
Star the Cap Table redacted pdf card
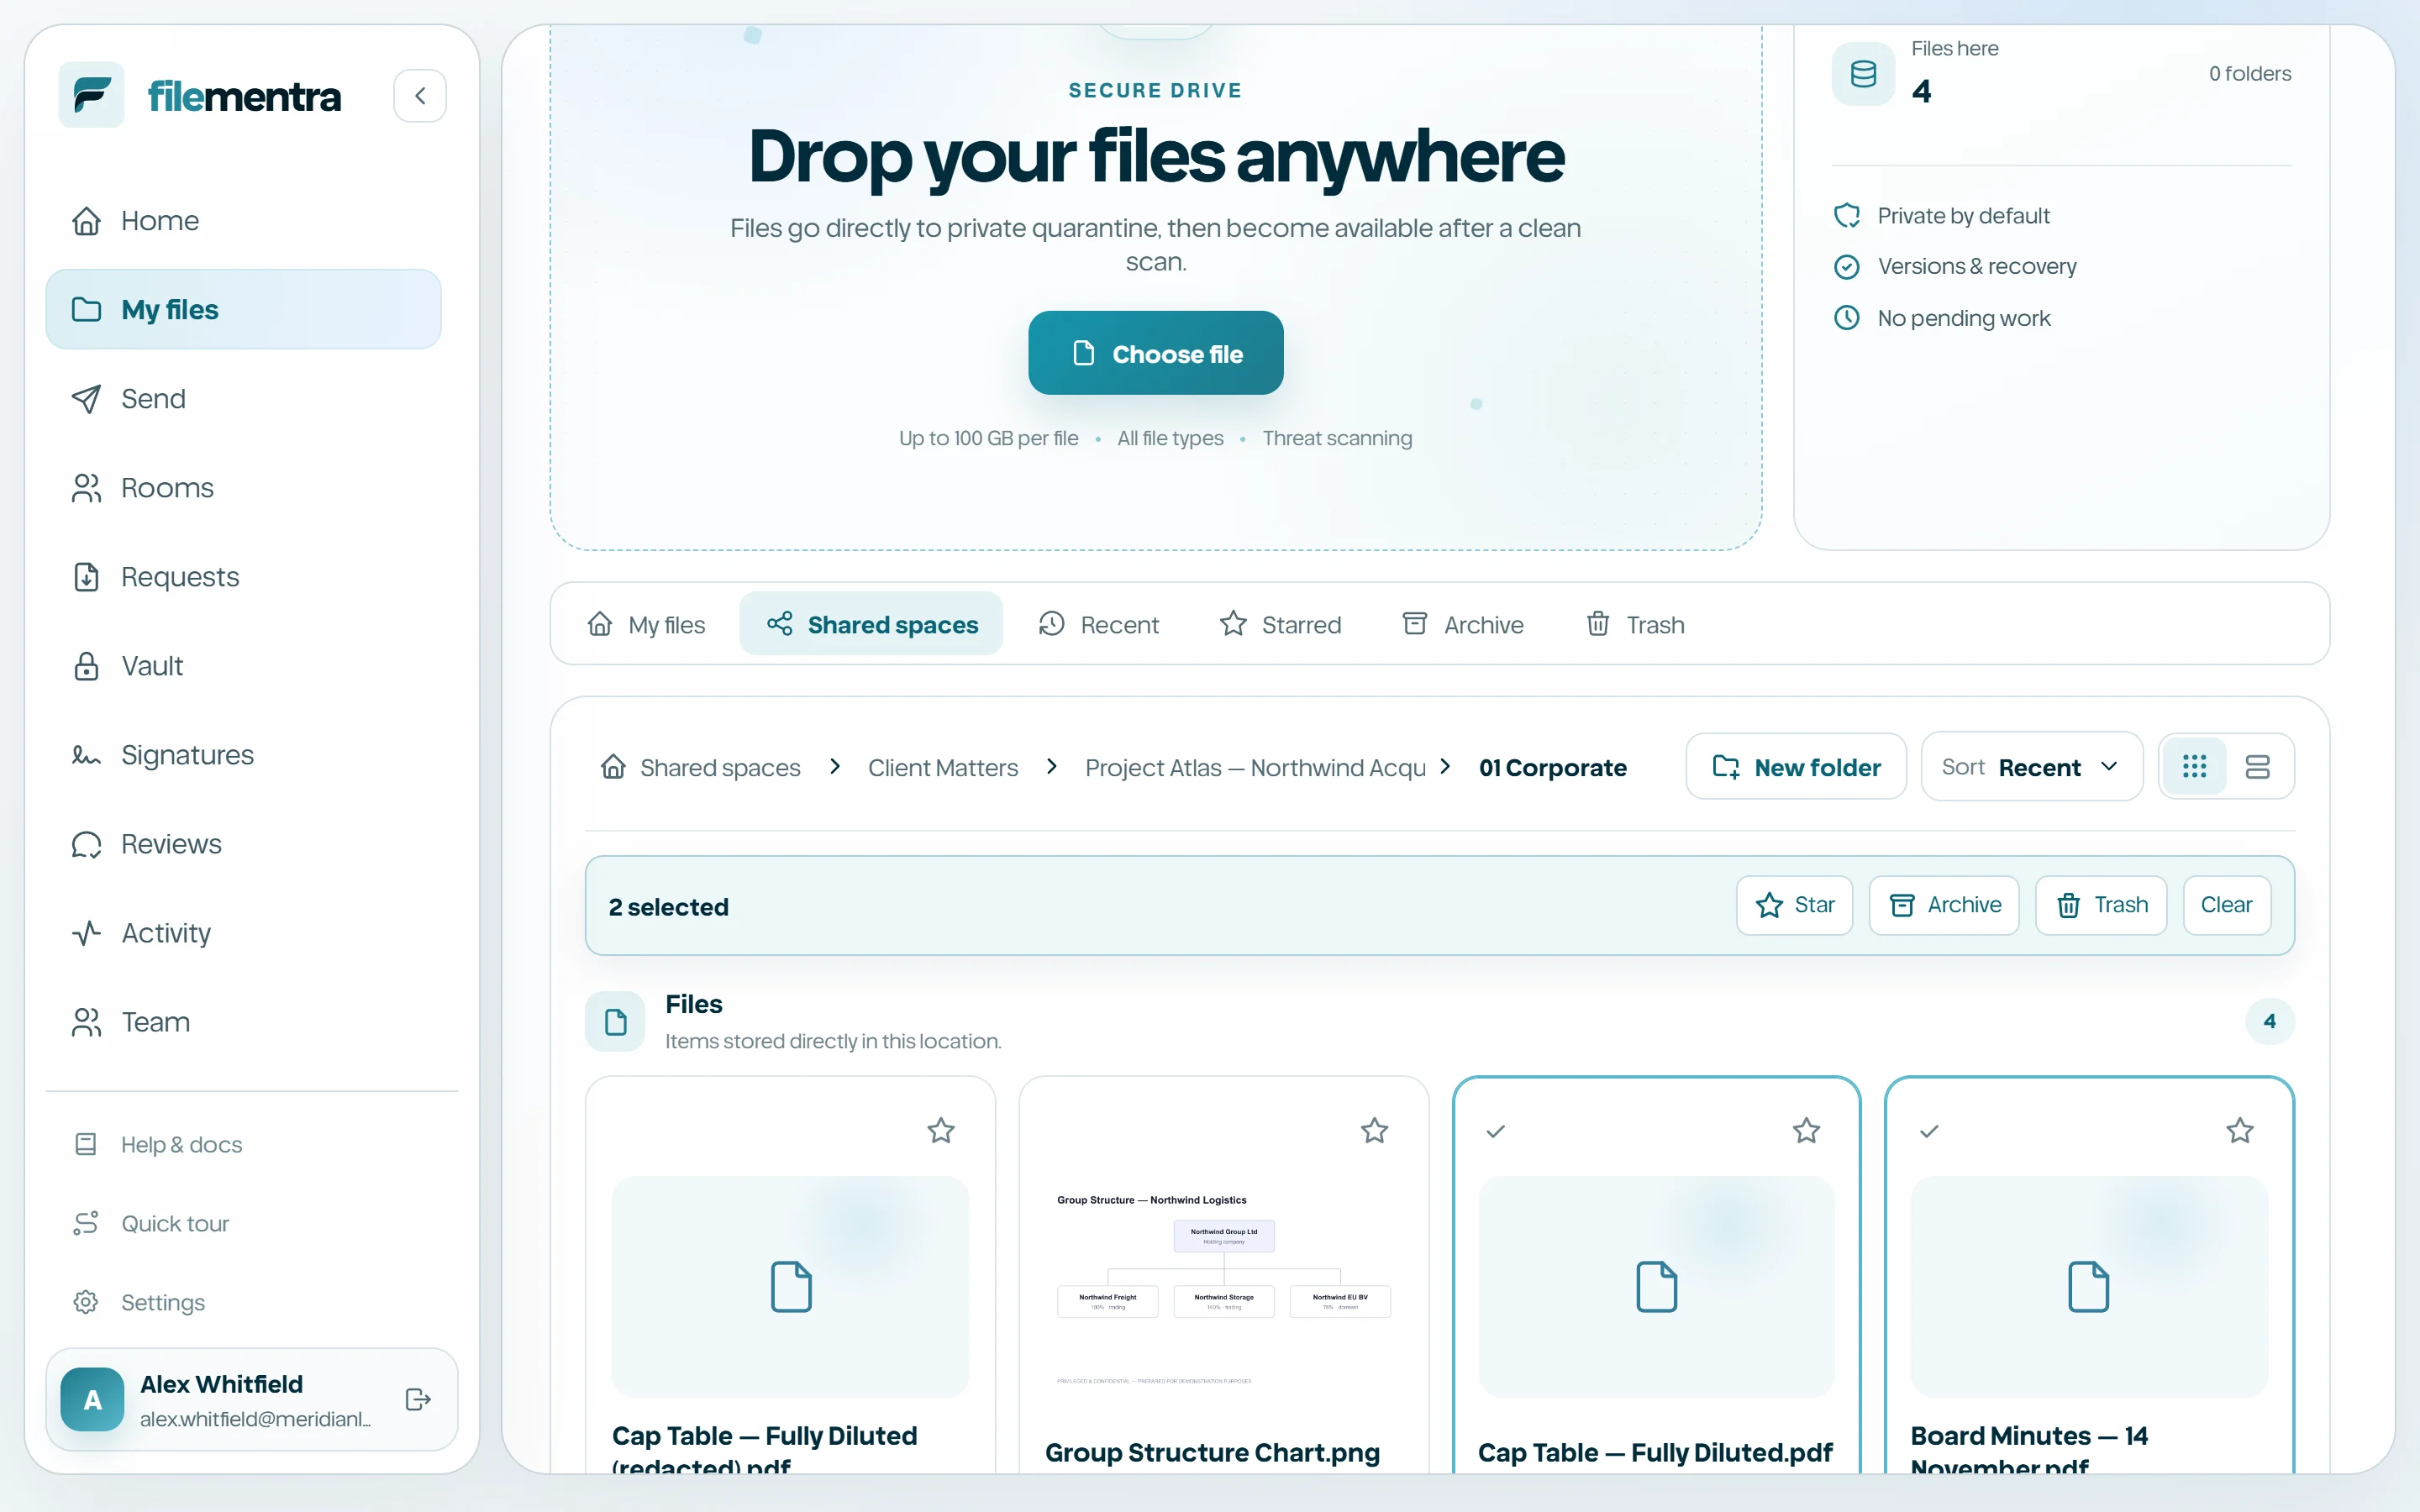click(940, 1131)
